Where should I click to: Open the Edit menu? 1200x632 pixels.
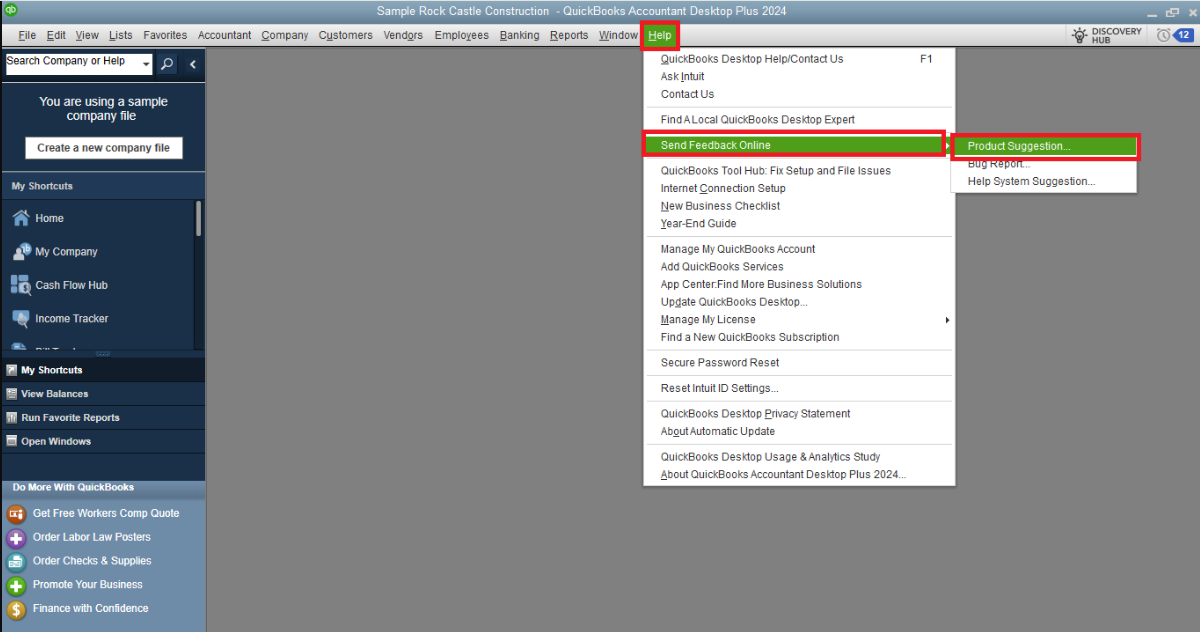point(56,35)
